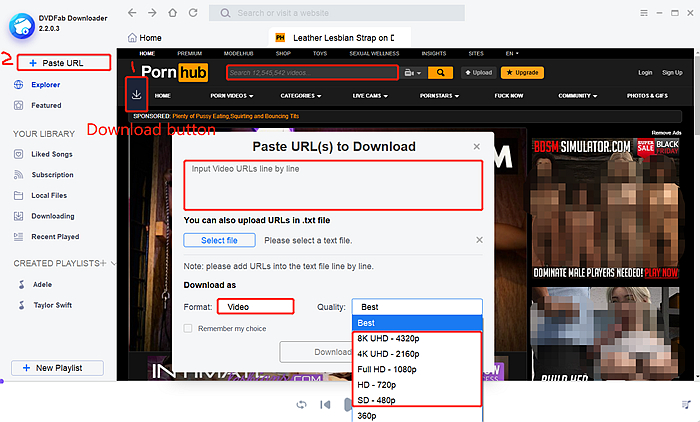Click the purple playback progress handle

click(x=2, y=381)
